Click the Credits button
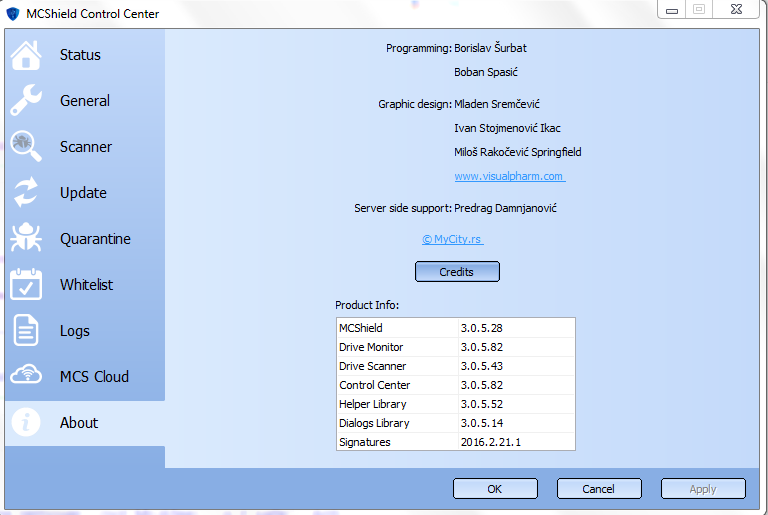 [457, 271]
